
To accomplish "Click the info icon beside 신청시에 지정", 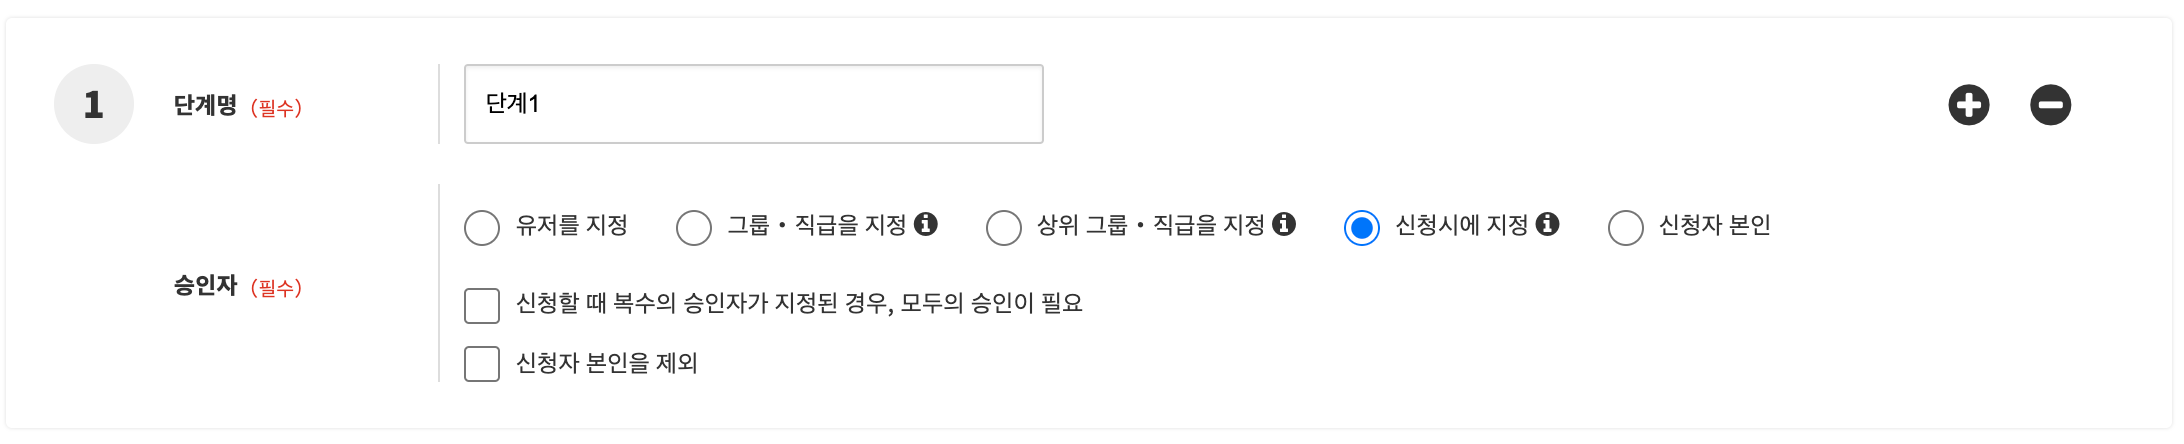I will click(x=1547, y=224).
